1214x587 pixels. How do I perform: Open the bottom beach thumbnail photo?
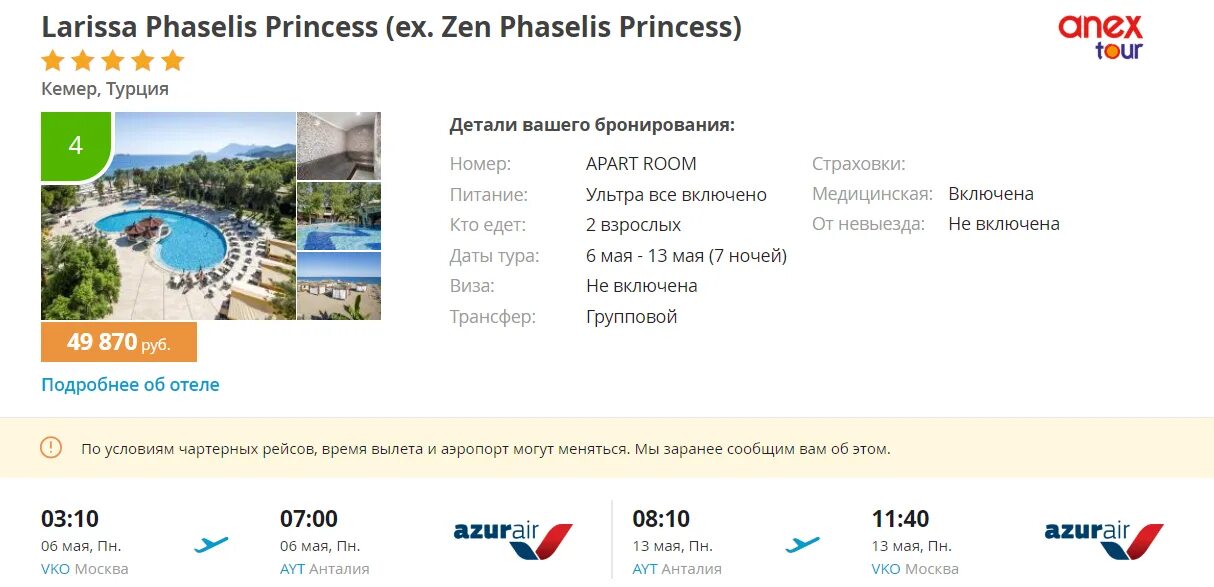pos(339,286)
